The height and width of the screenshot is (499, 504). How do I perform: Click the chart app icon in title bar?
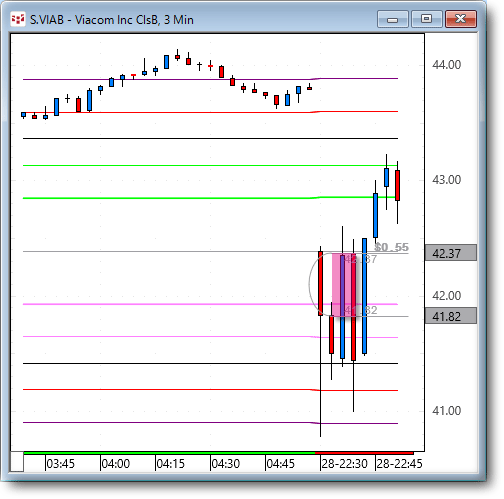click(x=18, y=19)
